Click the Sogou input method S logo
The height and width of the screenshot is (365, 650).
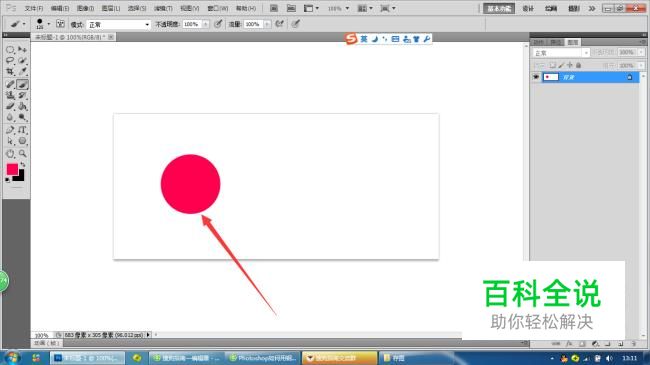tap(351, 39)
